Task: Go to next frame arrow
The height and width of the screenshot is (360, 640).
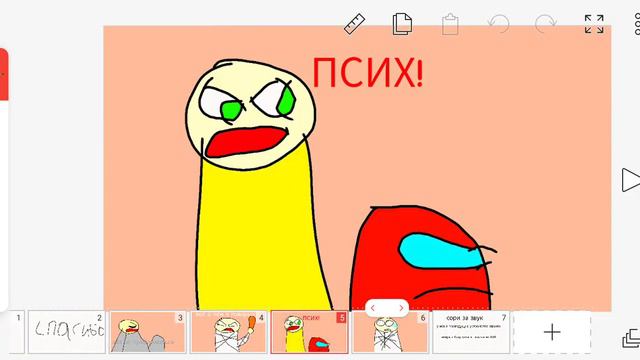Action: [x=401, y=308]
